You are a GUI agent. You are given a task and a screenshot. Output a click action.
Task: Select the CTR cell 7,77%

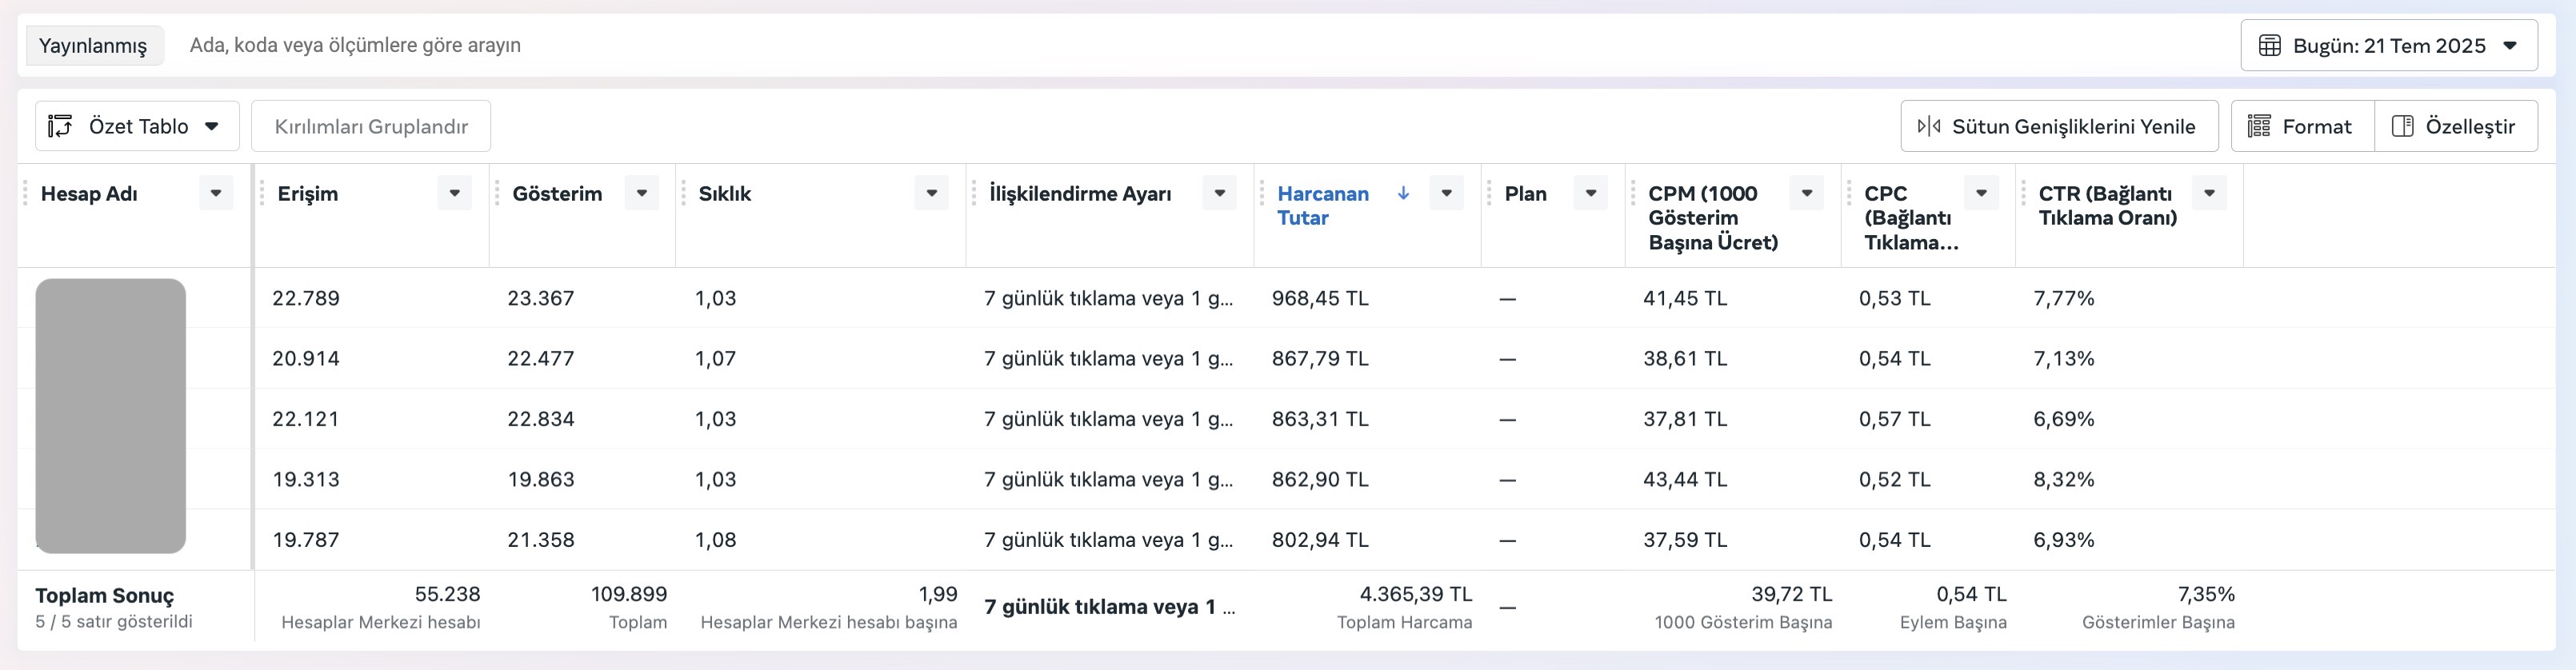tap(2063, 298)
